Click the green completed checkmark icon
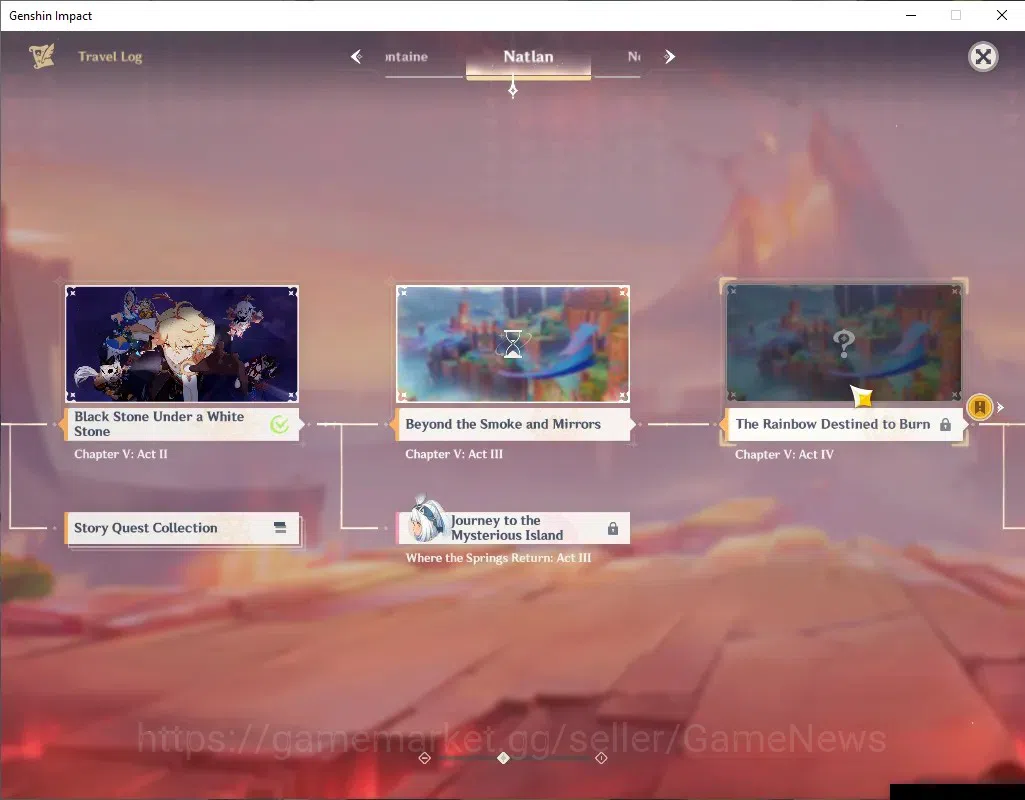This screenshot has height=800, width=1025. pyautogui.click(x=279, y=425)
